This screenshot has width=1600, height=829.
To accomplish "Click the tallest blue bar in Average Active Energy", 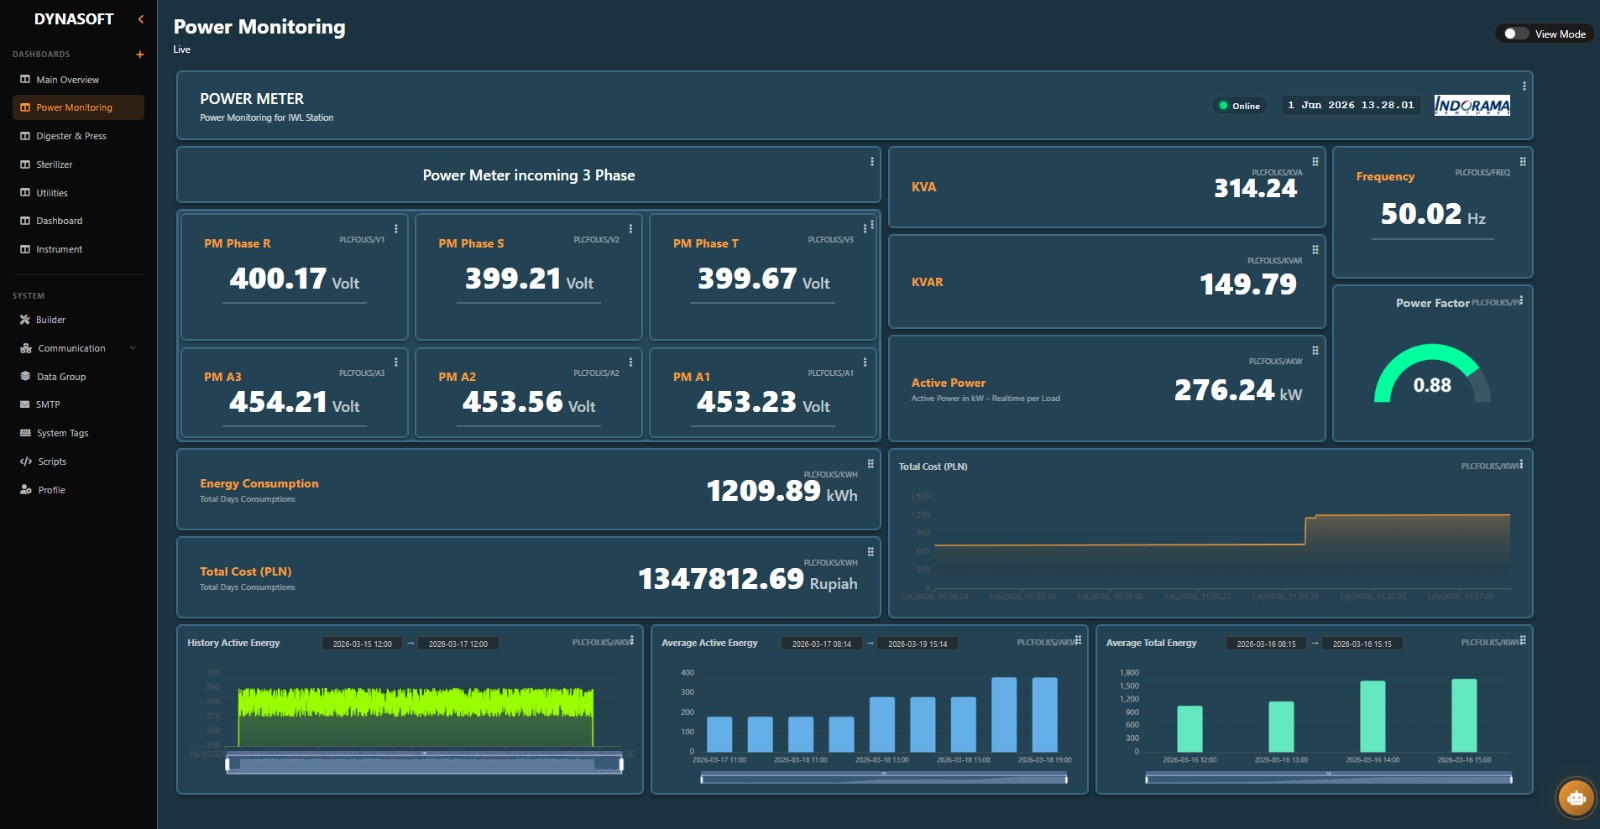I will tap(1004, 715).
